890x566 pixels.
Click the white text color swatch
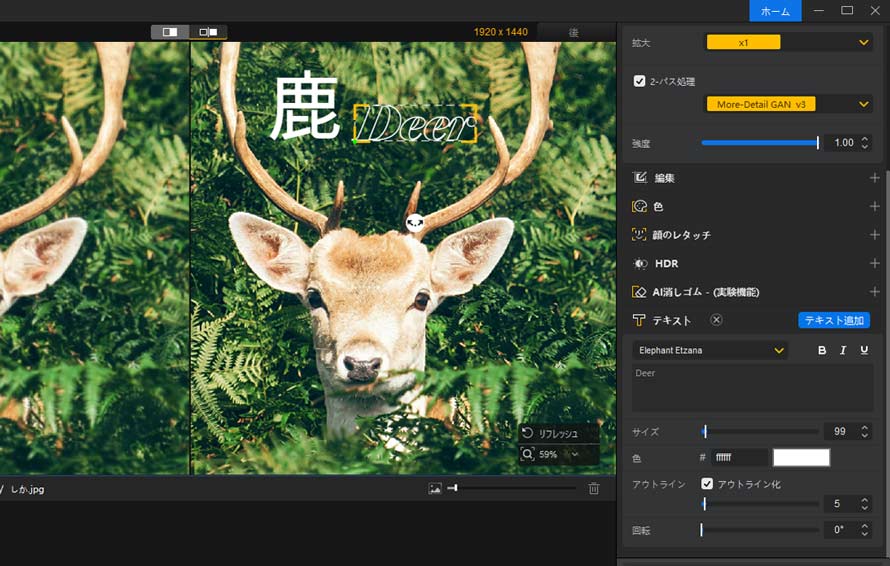coord(801,458)
